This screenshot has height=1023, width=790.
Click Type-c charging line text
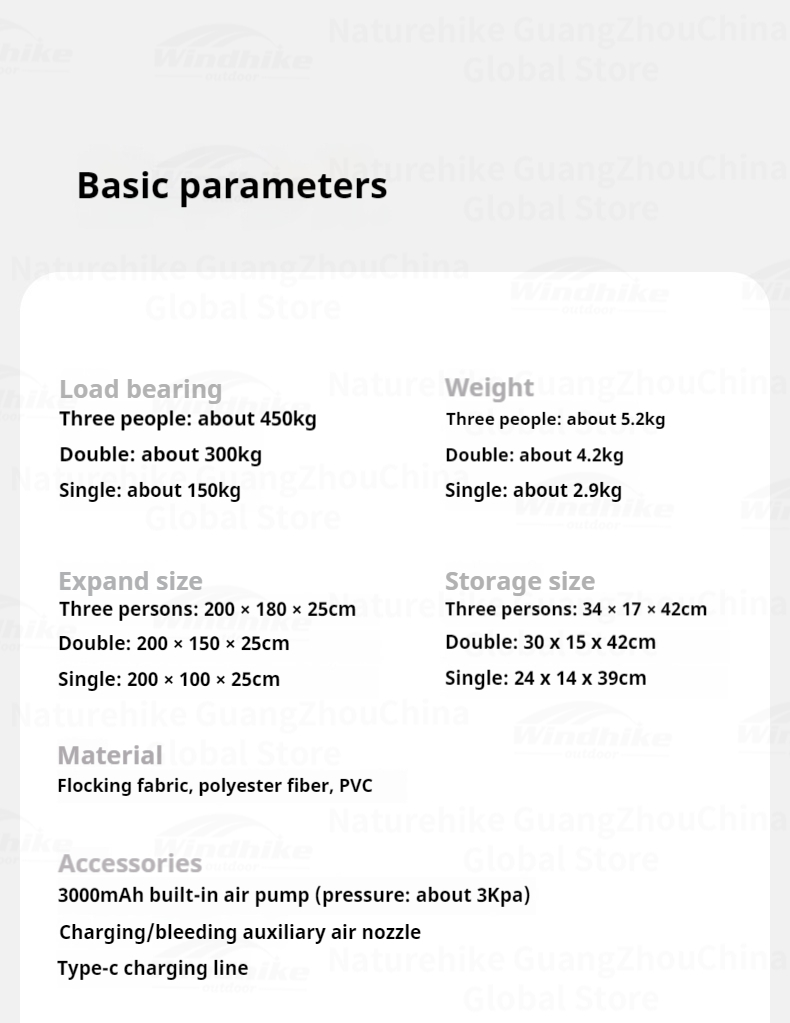152,968
